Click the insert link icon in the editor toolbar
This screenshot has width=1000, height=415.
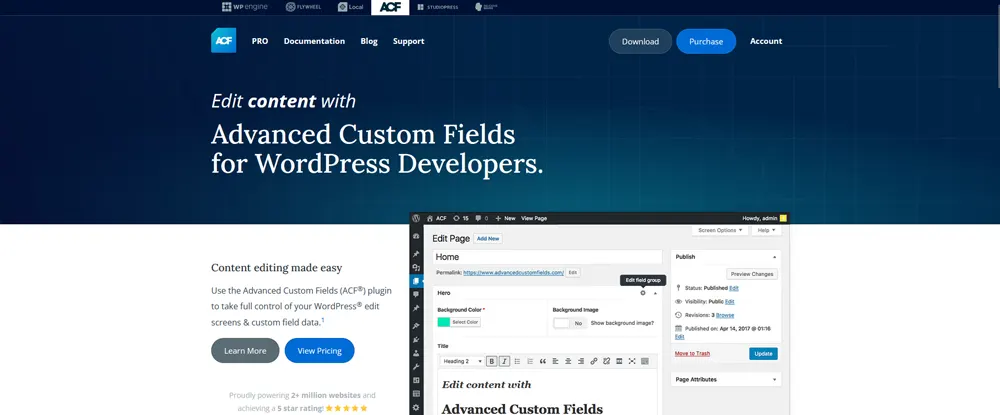[x=594, y=361]
